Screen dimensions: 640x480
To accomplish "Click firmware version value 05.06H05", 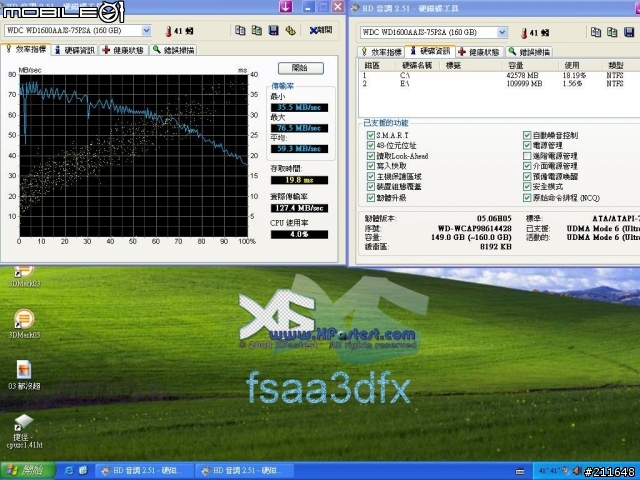I will (x=494, y=219).
